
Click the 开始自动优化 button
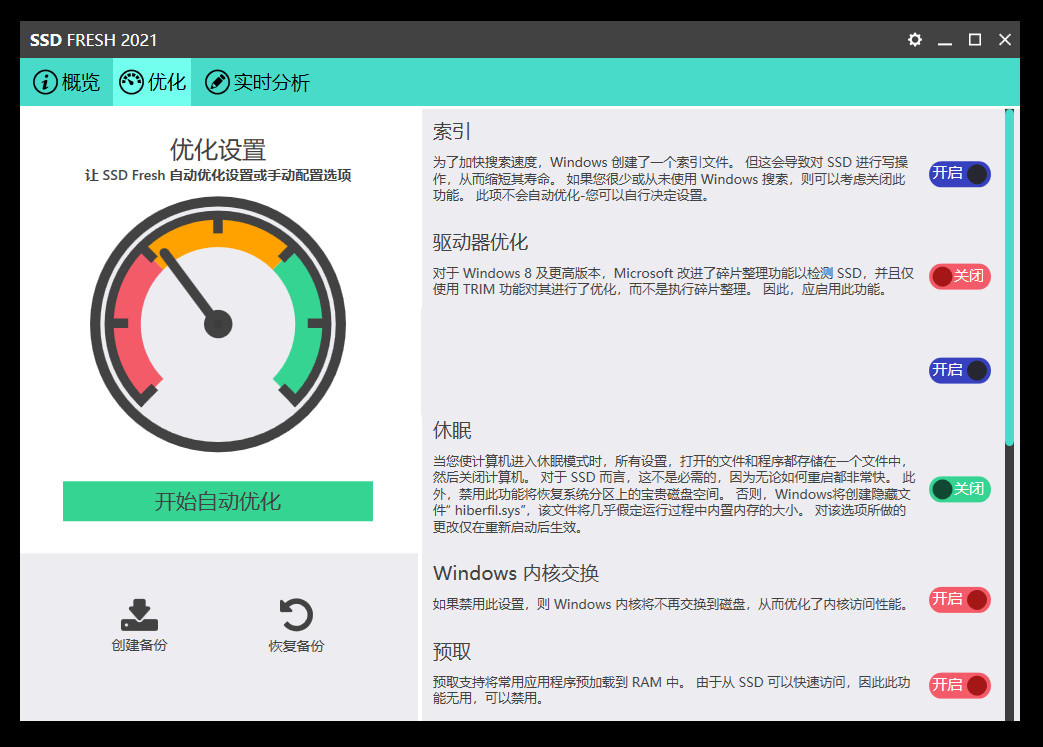pyautogui.click(x=217, y=501)
